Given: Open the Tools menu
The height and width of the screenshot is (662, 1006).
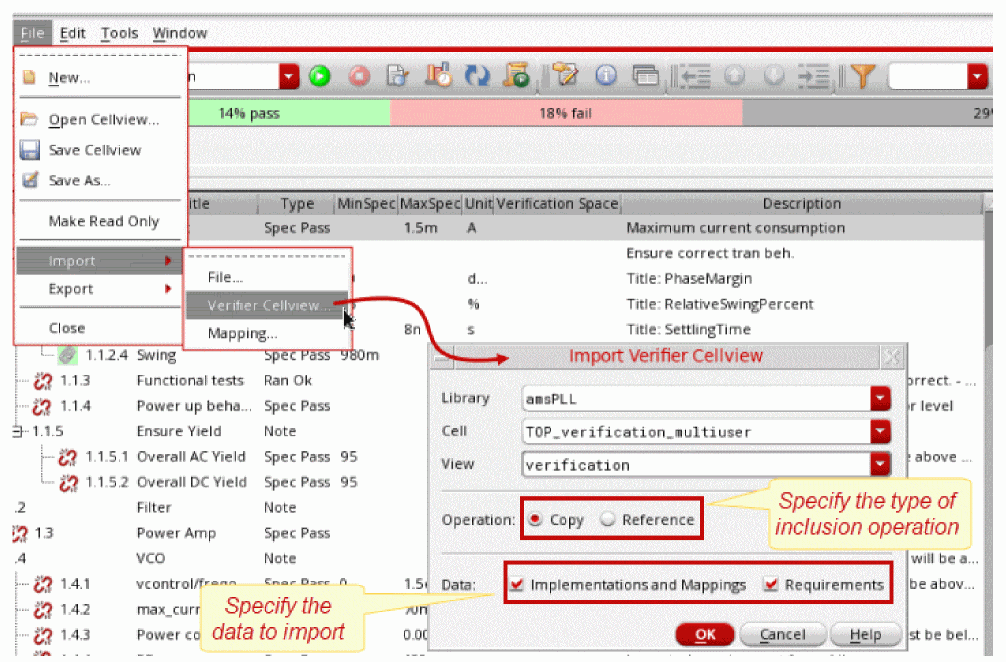Looking at the screenshot, I should tap(119, 33).
